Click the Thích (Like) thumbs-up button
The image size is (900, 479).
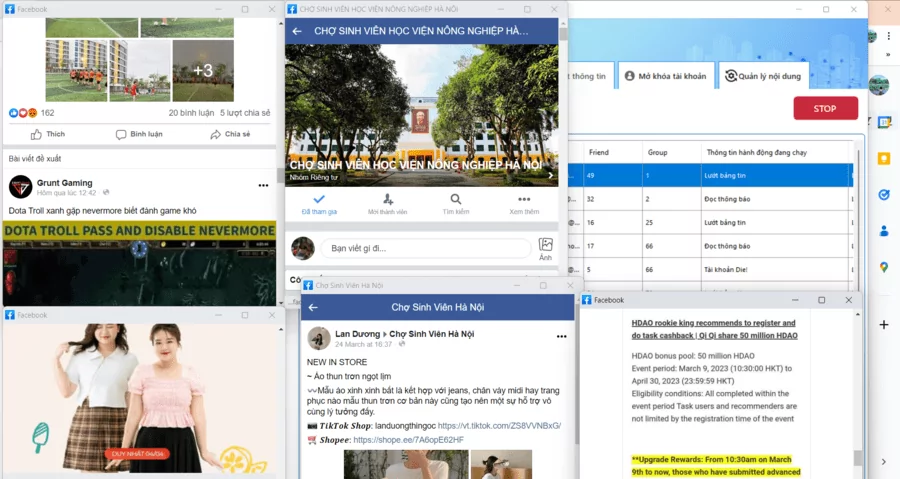pos(48,134)
